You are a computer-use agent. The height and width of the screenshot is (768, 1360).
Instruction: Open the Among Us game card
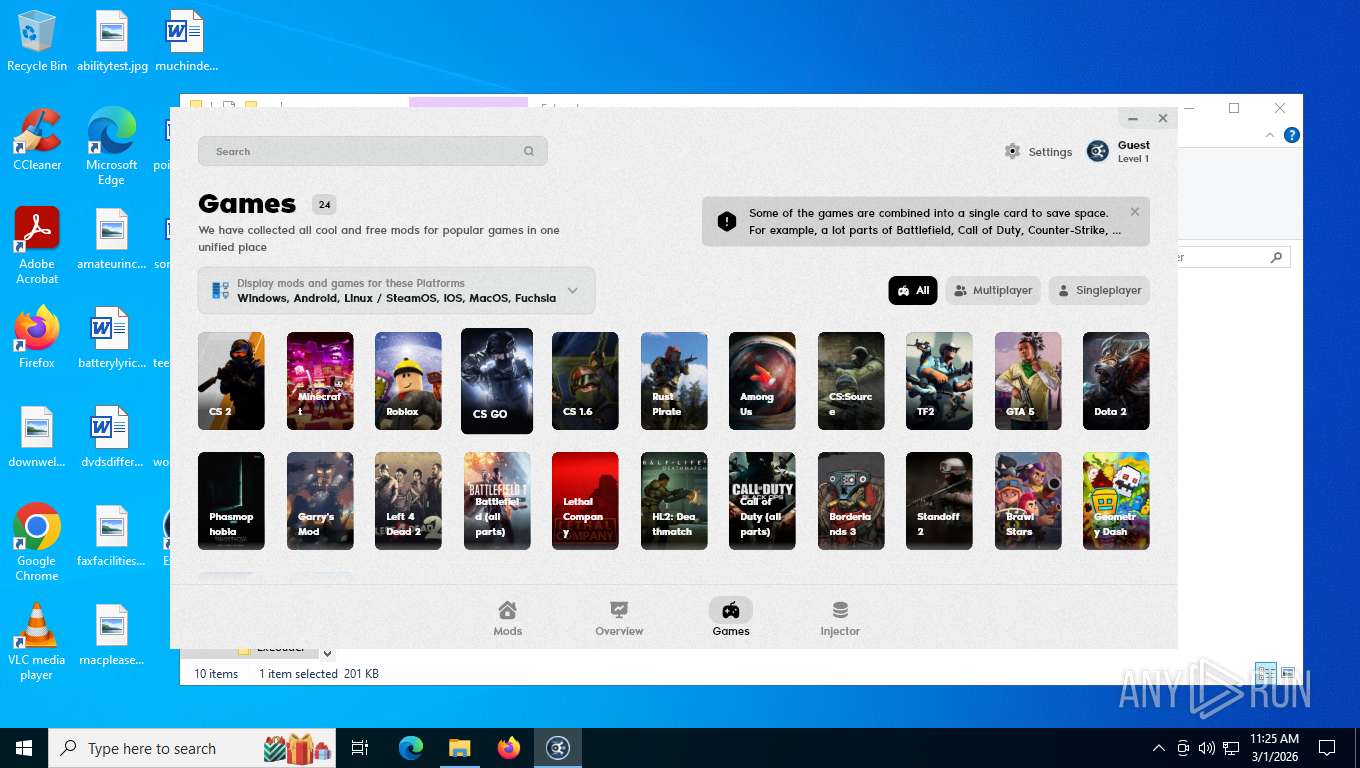762,381
